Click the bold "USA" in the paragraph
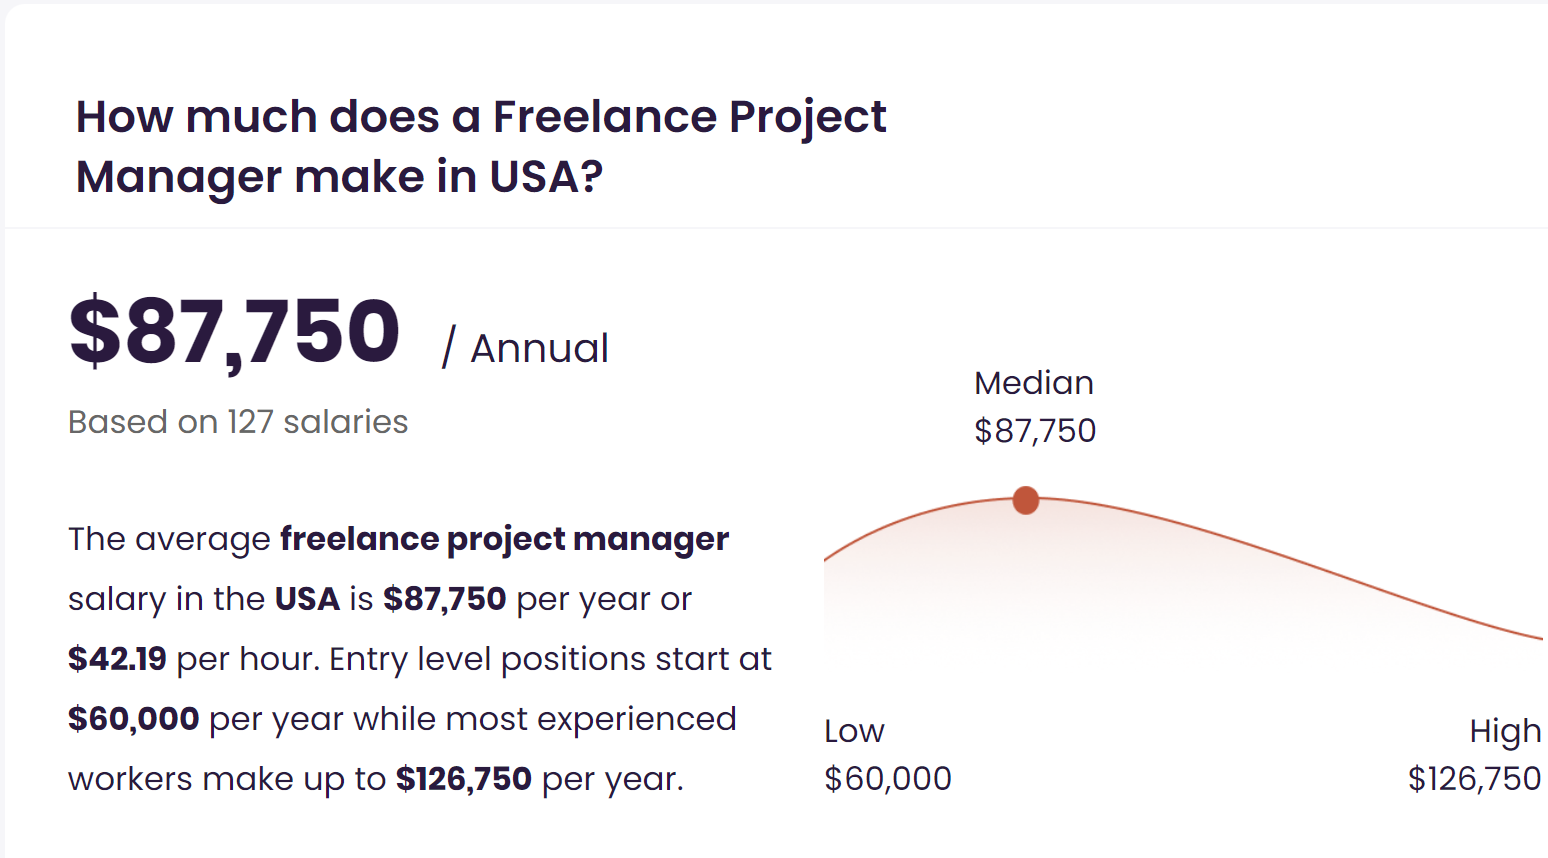This screenshot has height=858, width=1548. pyautogui.click(x=307, y=599)
